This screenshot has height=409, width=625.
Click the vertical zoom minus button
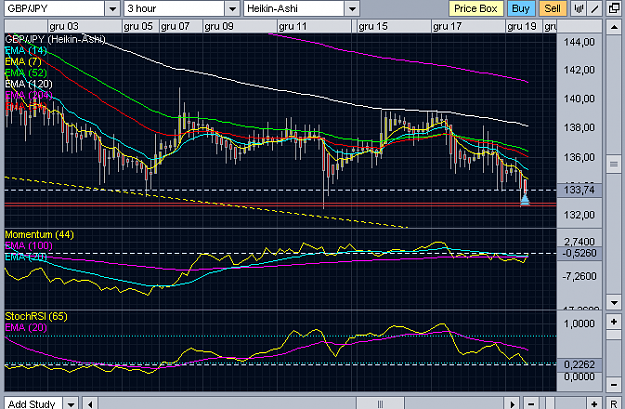(614, 385)
